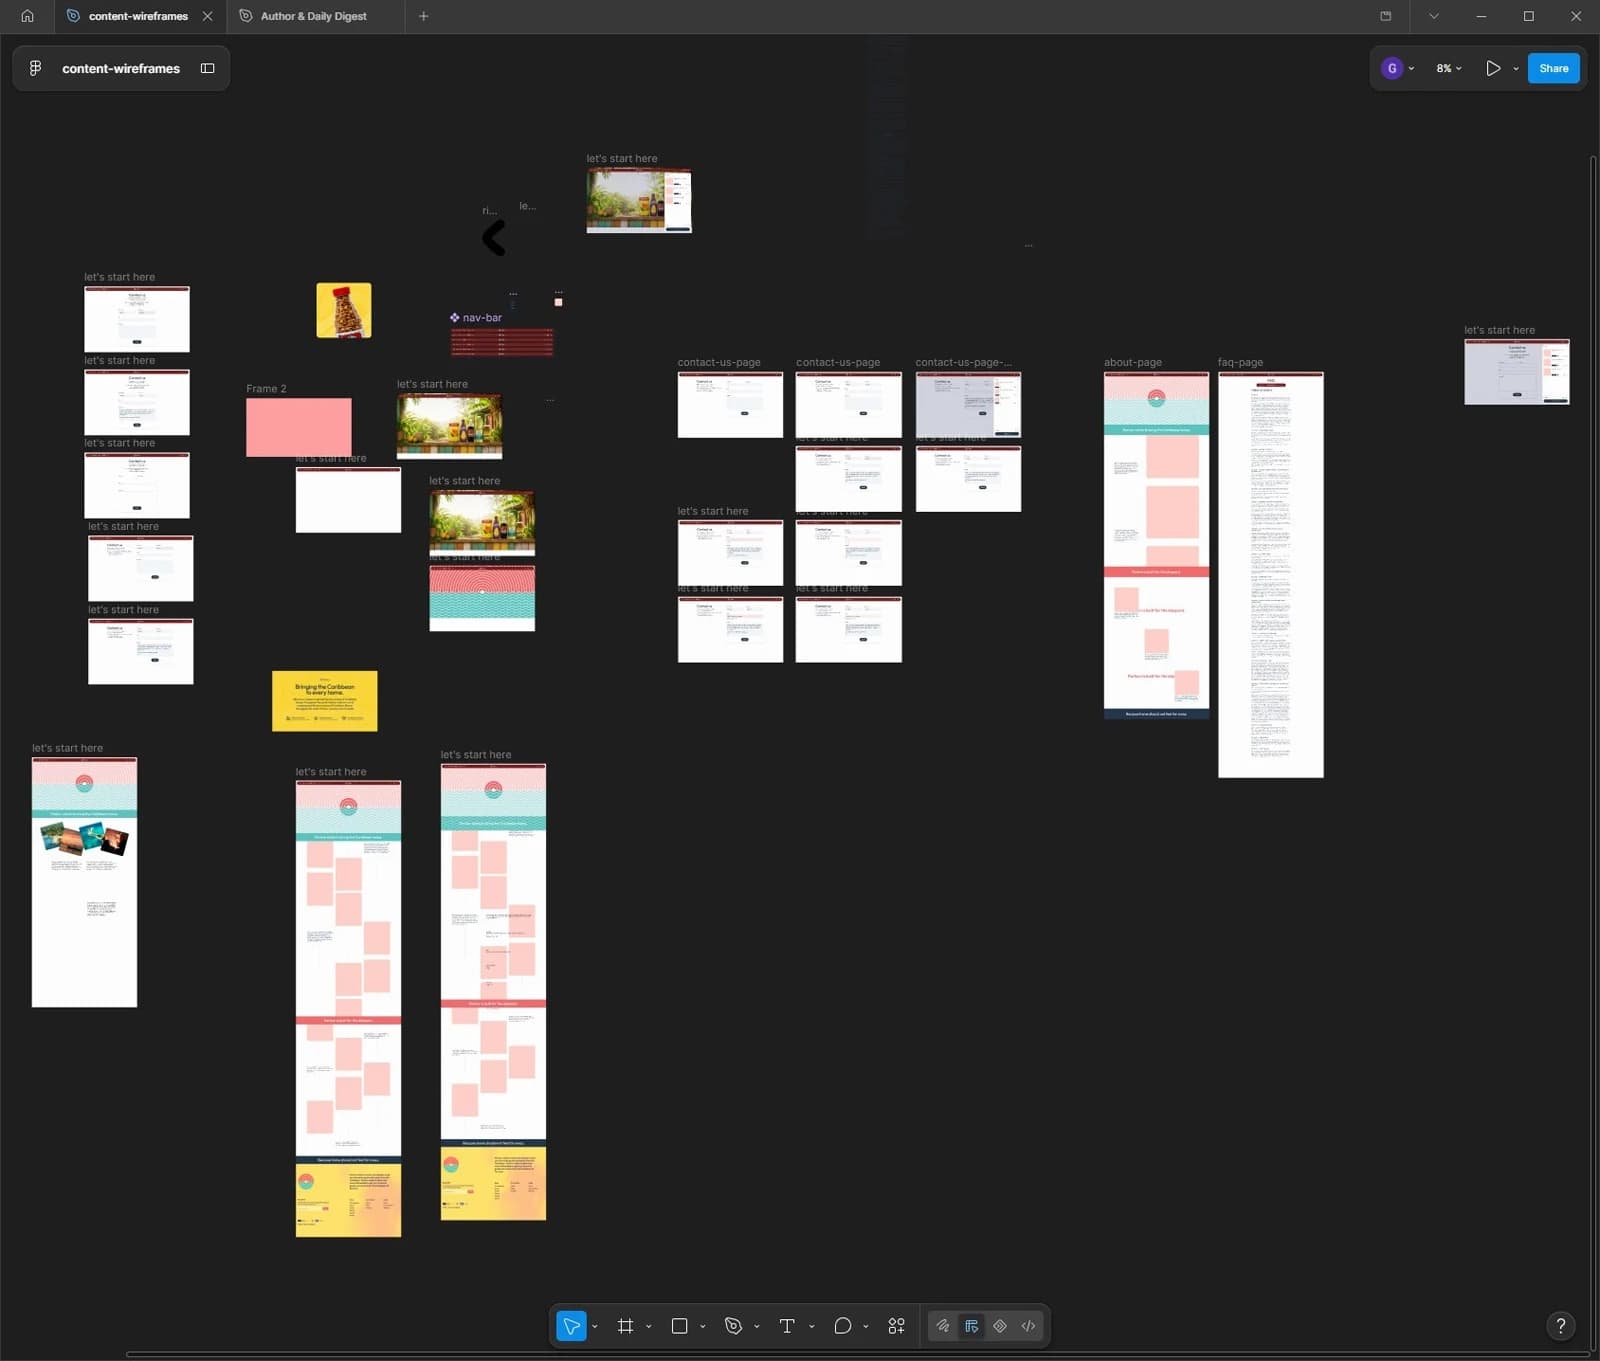This screenshot has width=1600, height=1361.
Task: Close the content-wireframes tab
Action: 208,16
